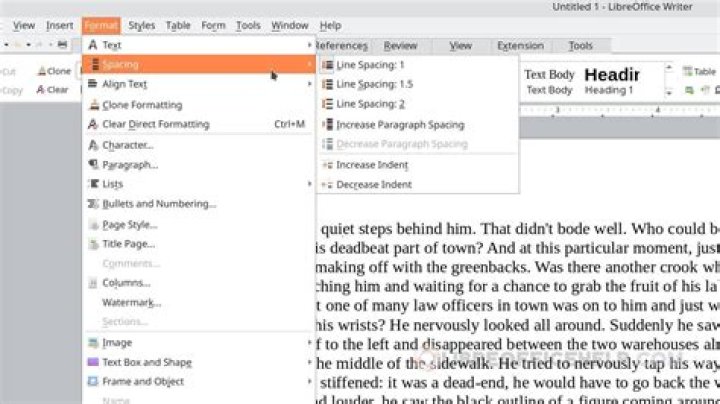
Task: Expand the Text Box and Shape submenu
Action: tap(199, 362)
